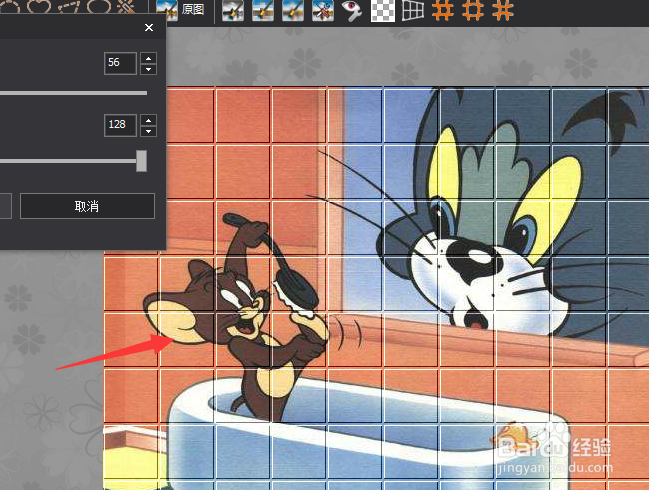Select the second brush tool icon

point(263,10)
